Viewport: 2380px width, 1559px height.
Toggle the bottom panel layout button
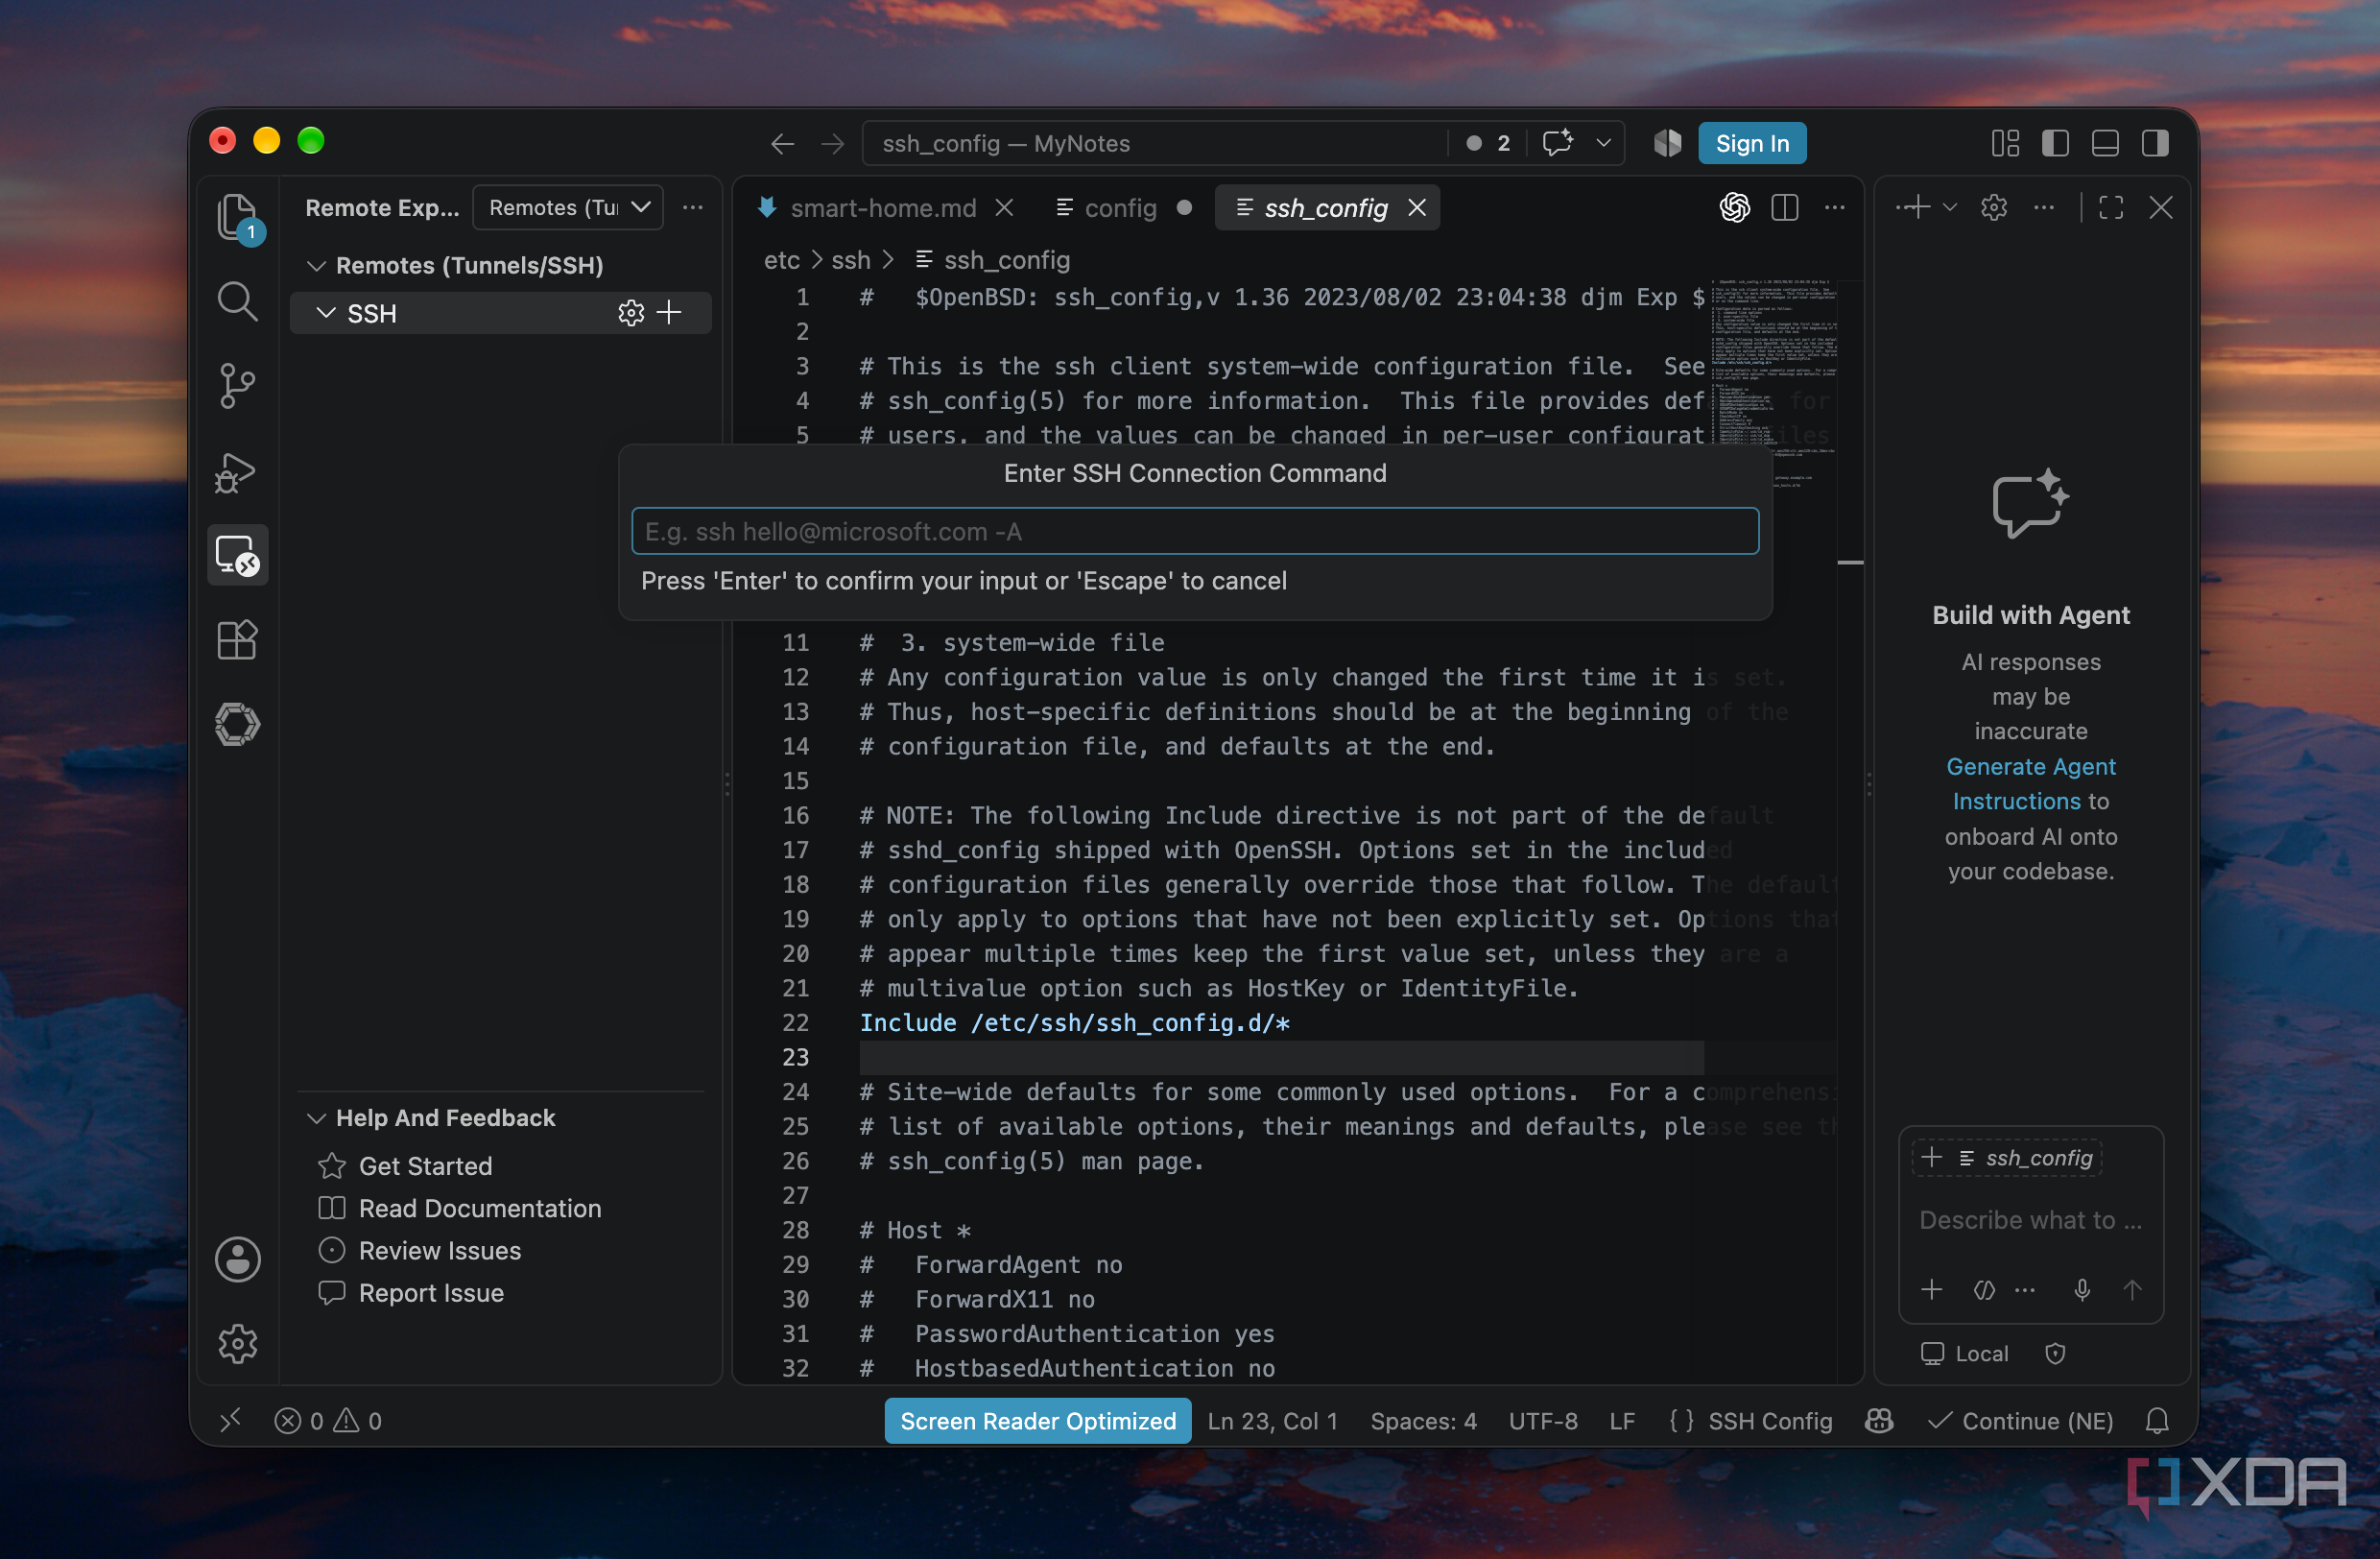point(2105,144)
